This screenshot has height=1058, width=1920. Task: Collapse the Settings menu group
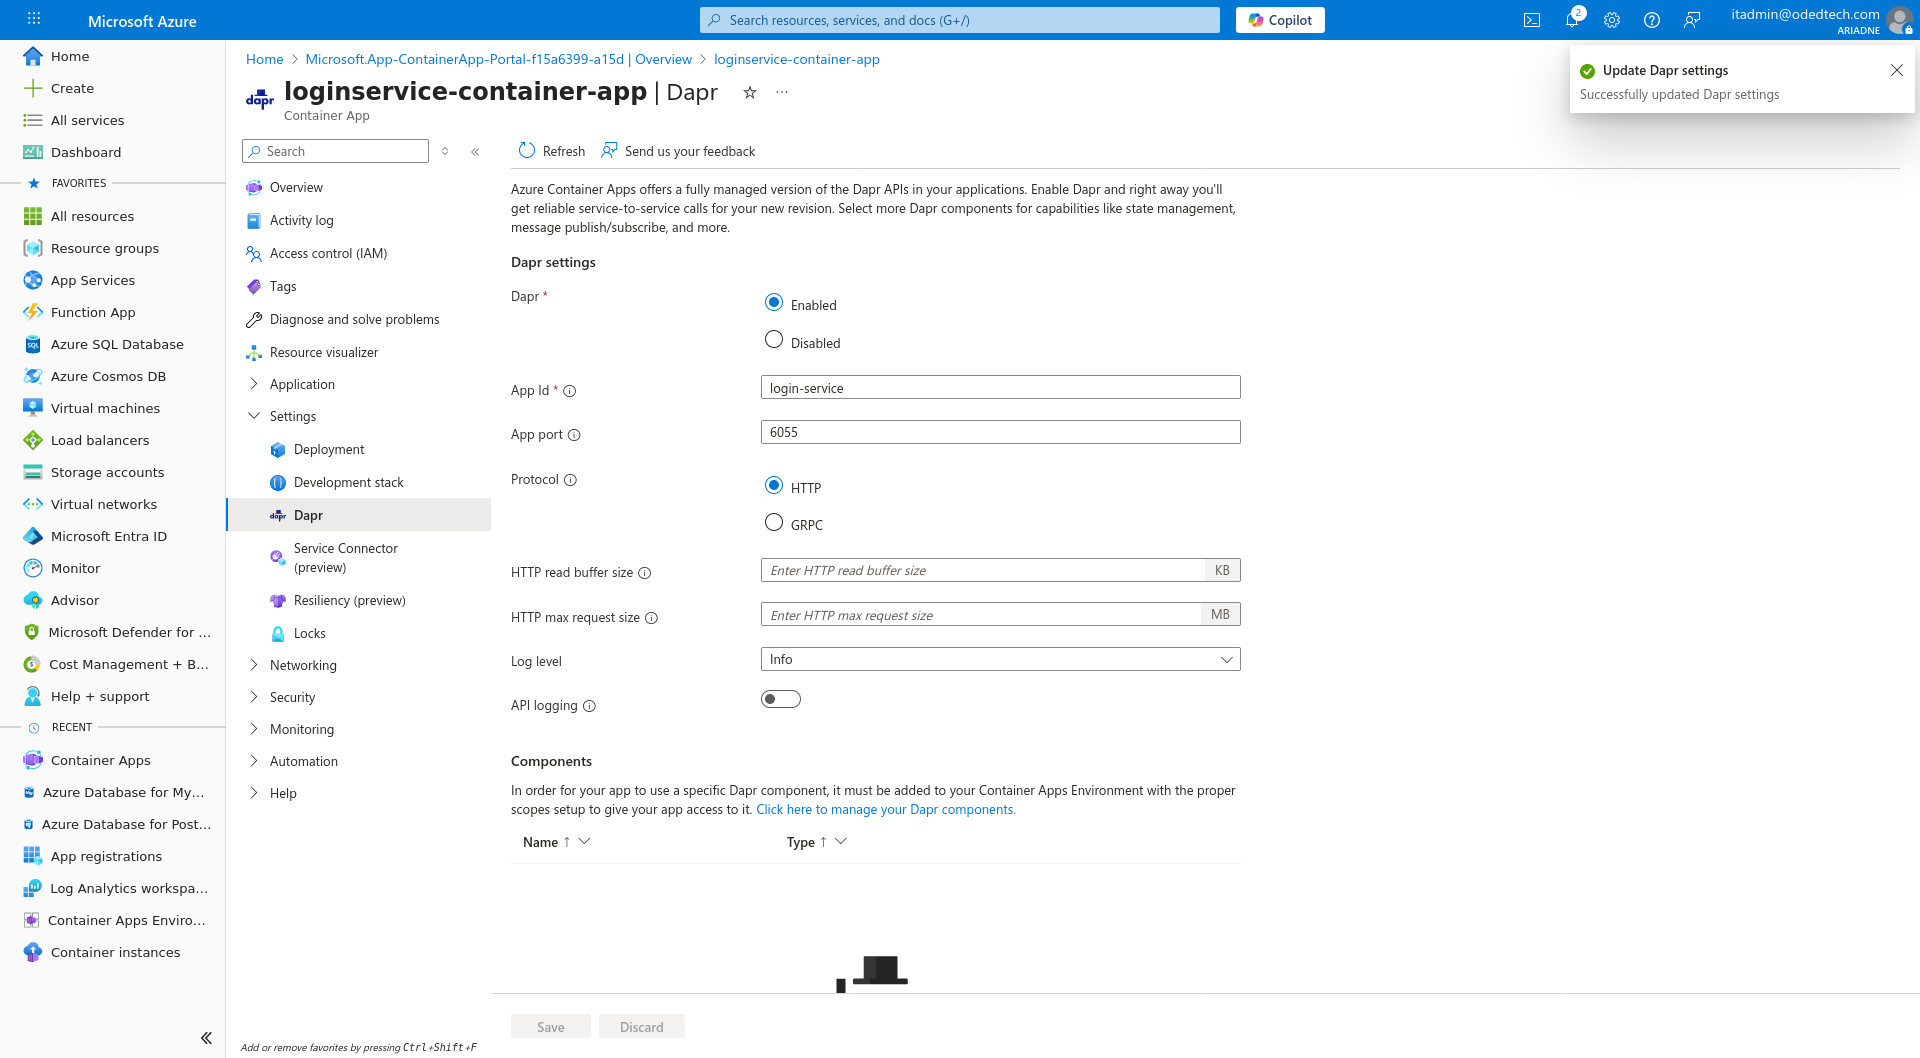pyautogui.click(x=254, y=416)
